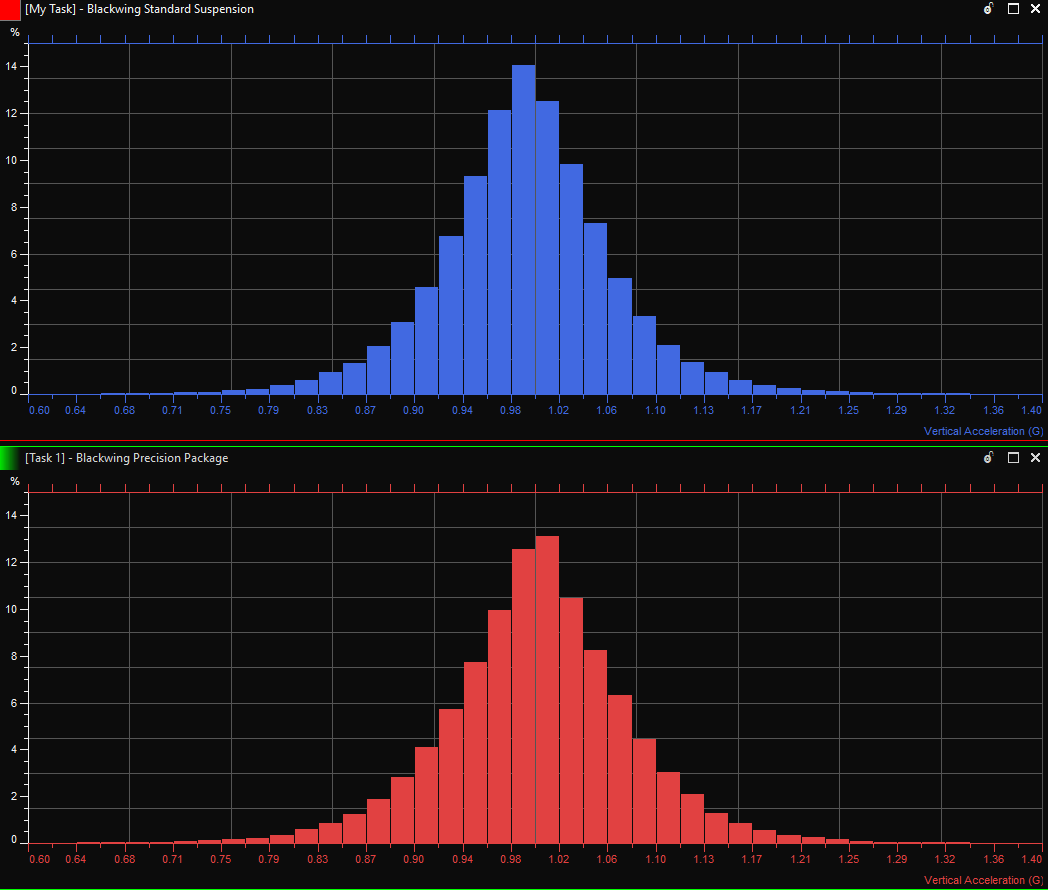The width and height of the screenshot is (1048, 890).
Task: Click the red color swatch beside My Task
Action: coord(10,10)
